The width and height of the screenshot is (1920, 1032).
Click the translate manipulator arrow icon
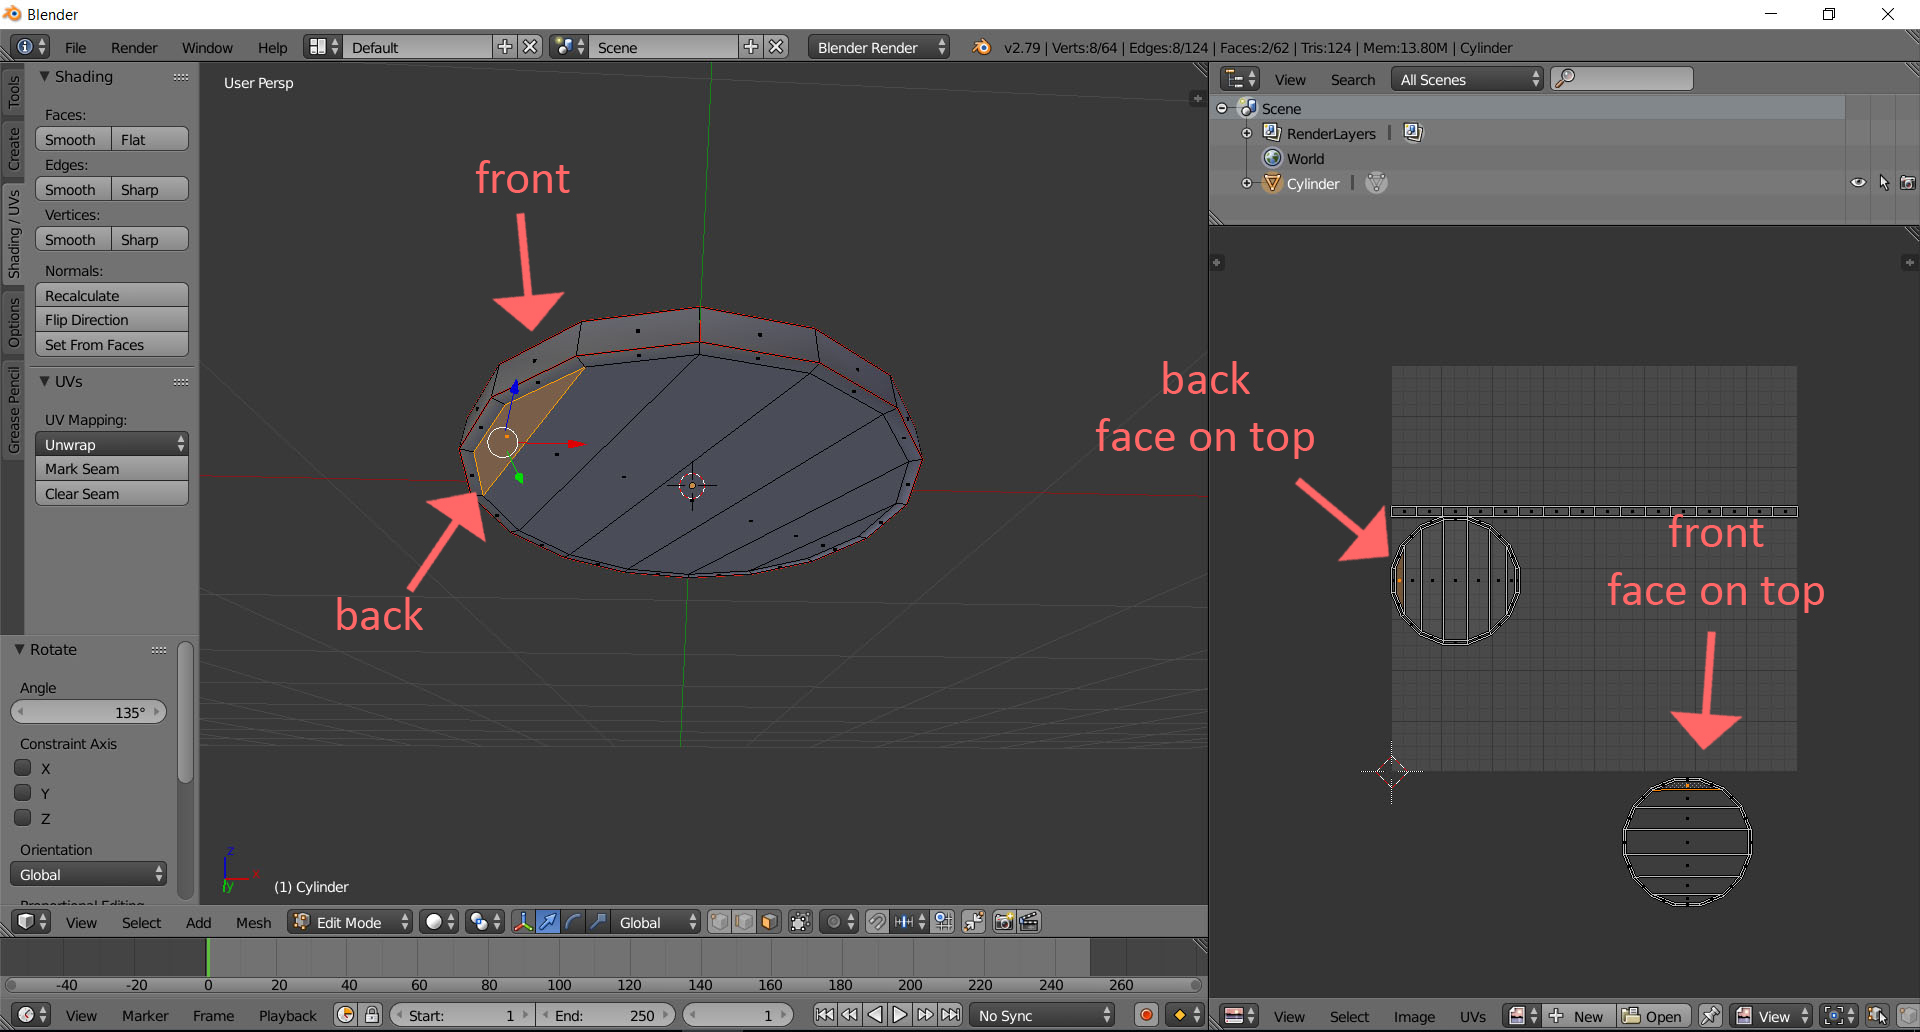[548, 922]
